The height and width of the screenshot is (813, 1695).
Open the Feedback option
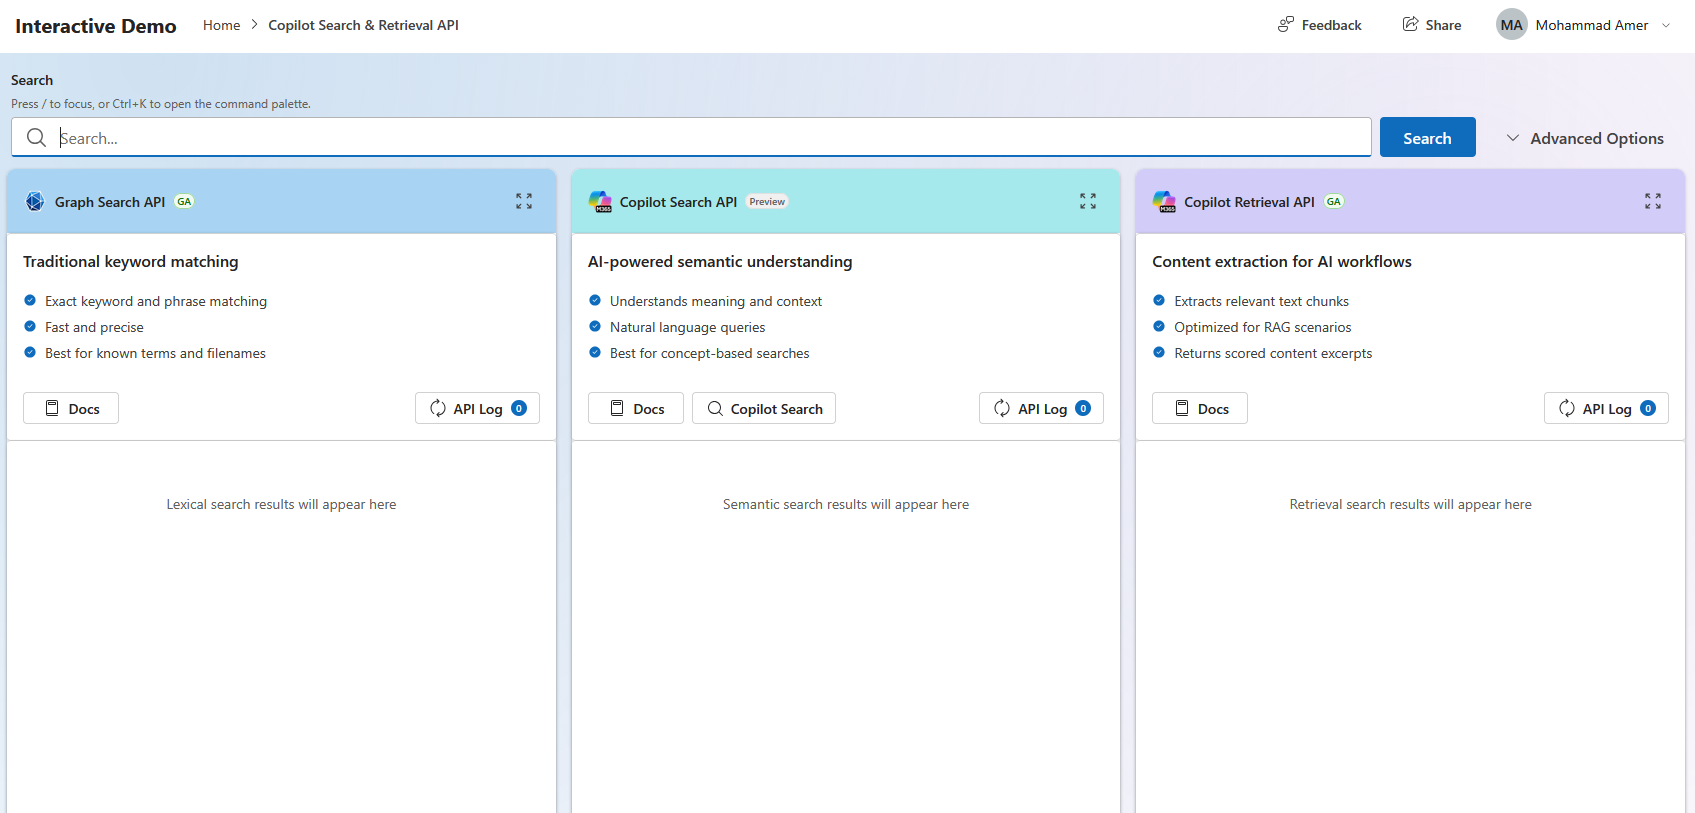click(x=1320, y=25)
